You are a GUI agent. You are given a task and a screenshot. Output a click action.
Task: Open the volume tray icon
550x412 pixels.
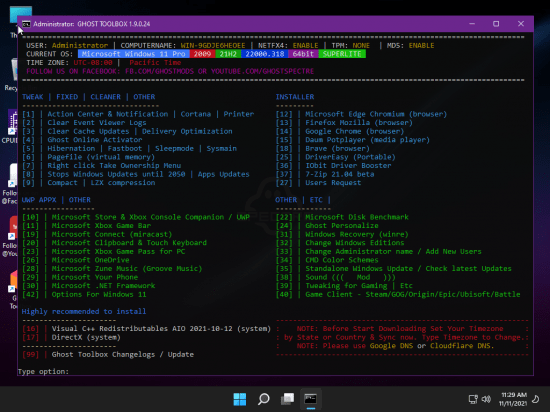[x=486, y=399]
